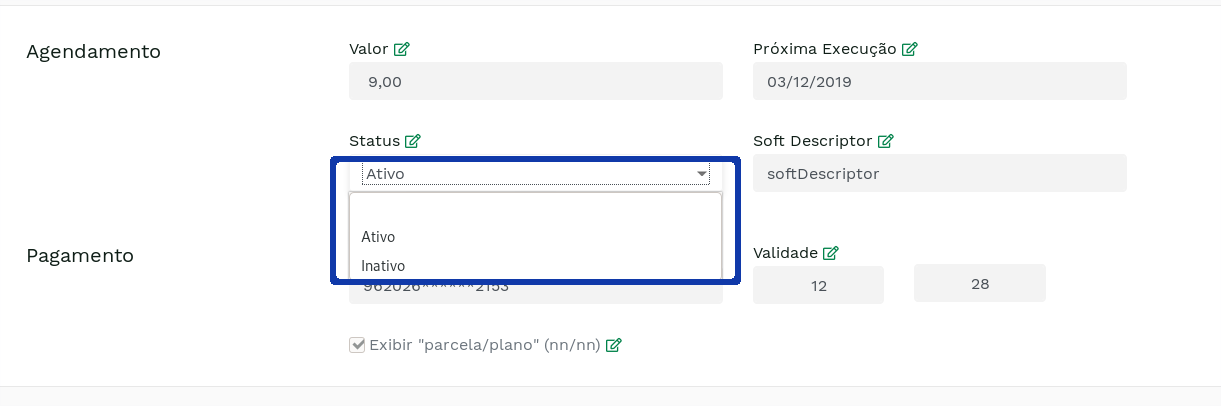Edit the Soft Descriptor via pencil icon

[885, 141]
